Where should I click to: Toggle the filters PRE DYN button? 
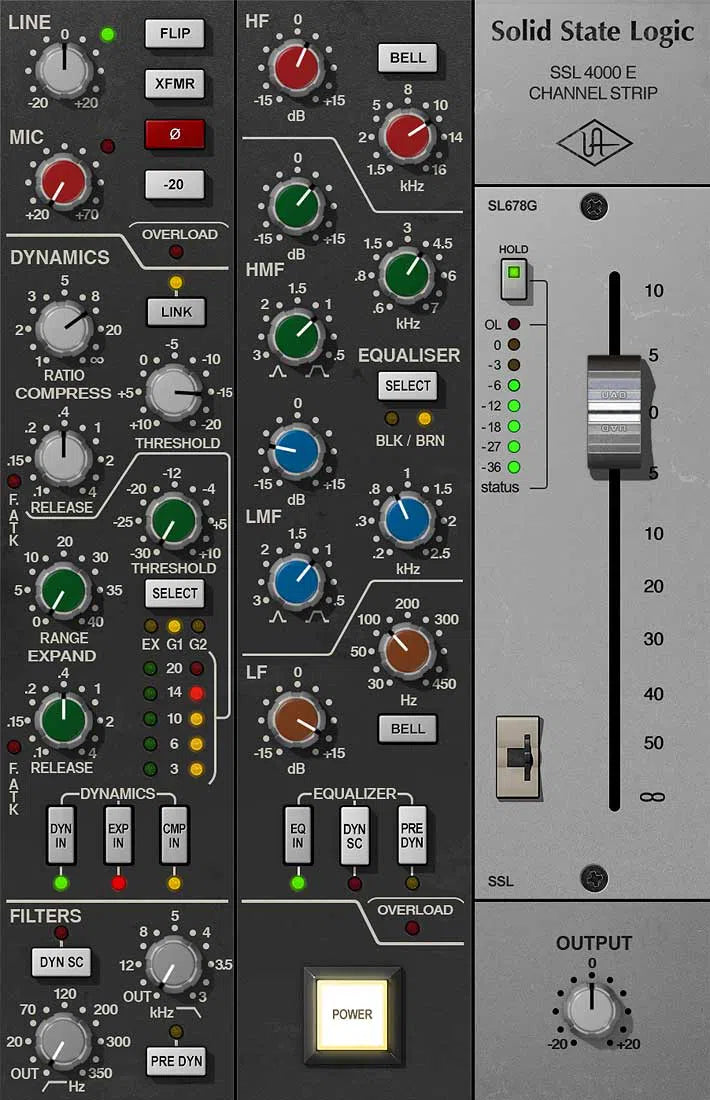point(174,1060)
